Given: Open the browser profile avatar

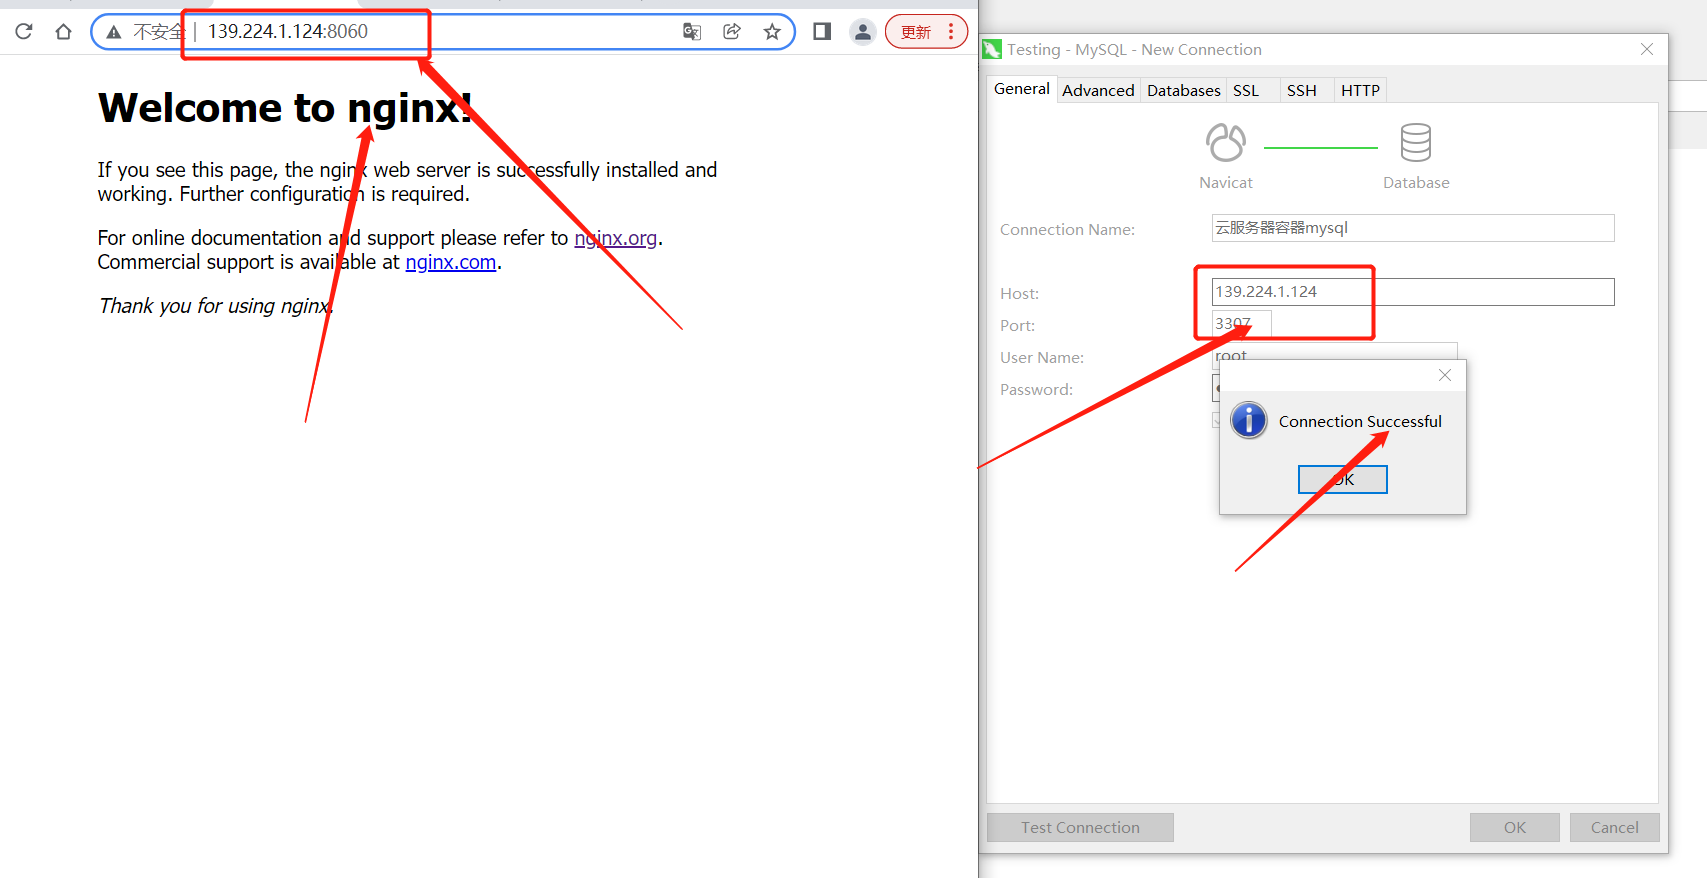Looking at the screenshot, I should 862,31.
